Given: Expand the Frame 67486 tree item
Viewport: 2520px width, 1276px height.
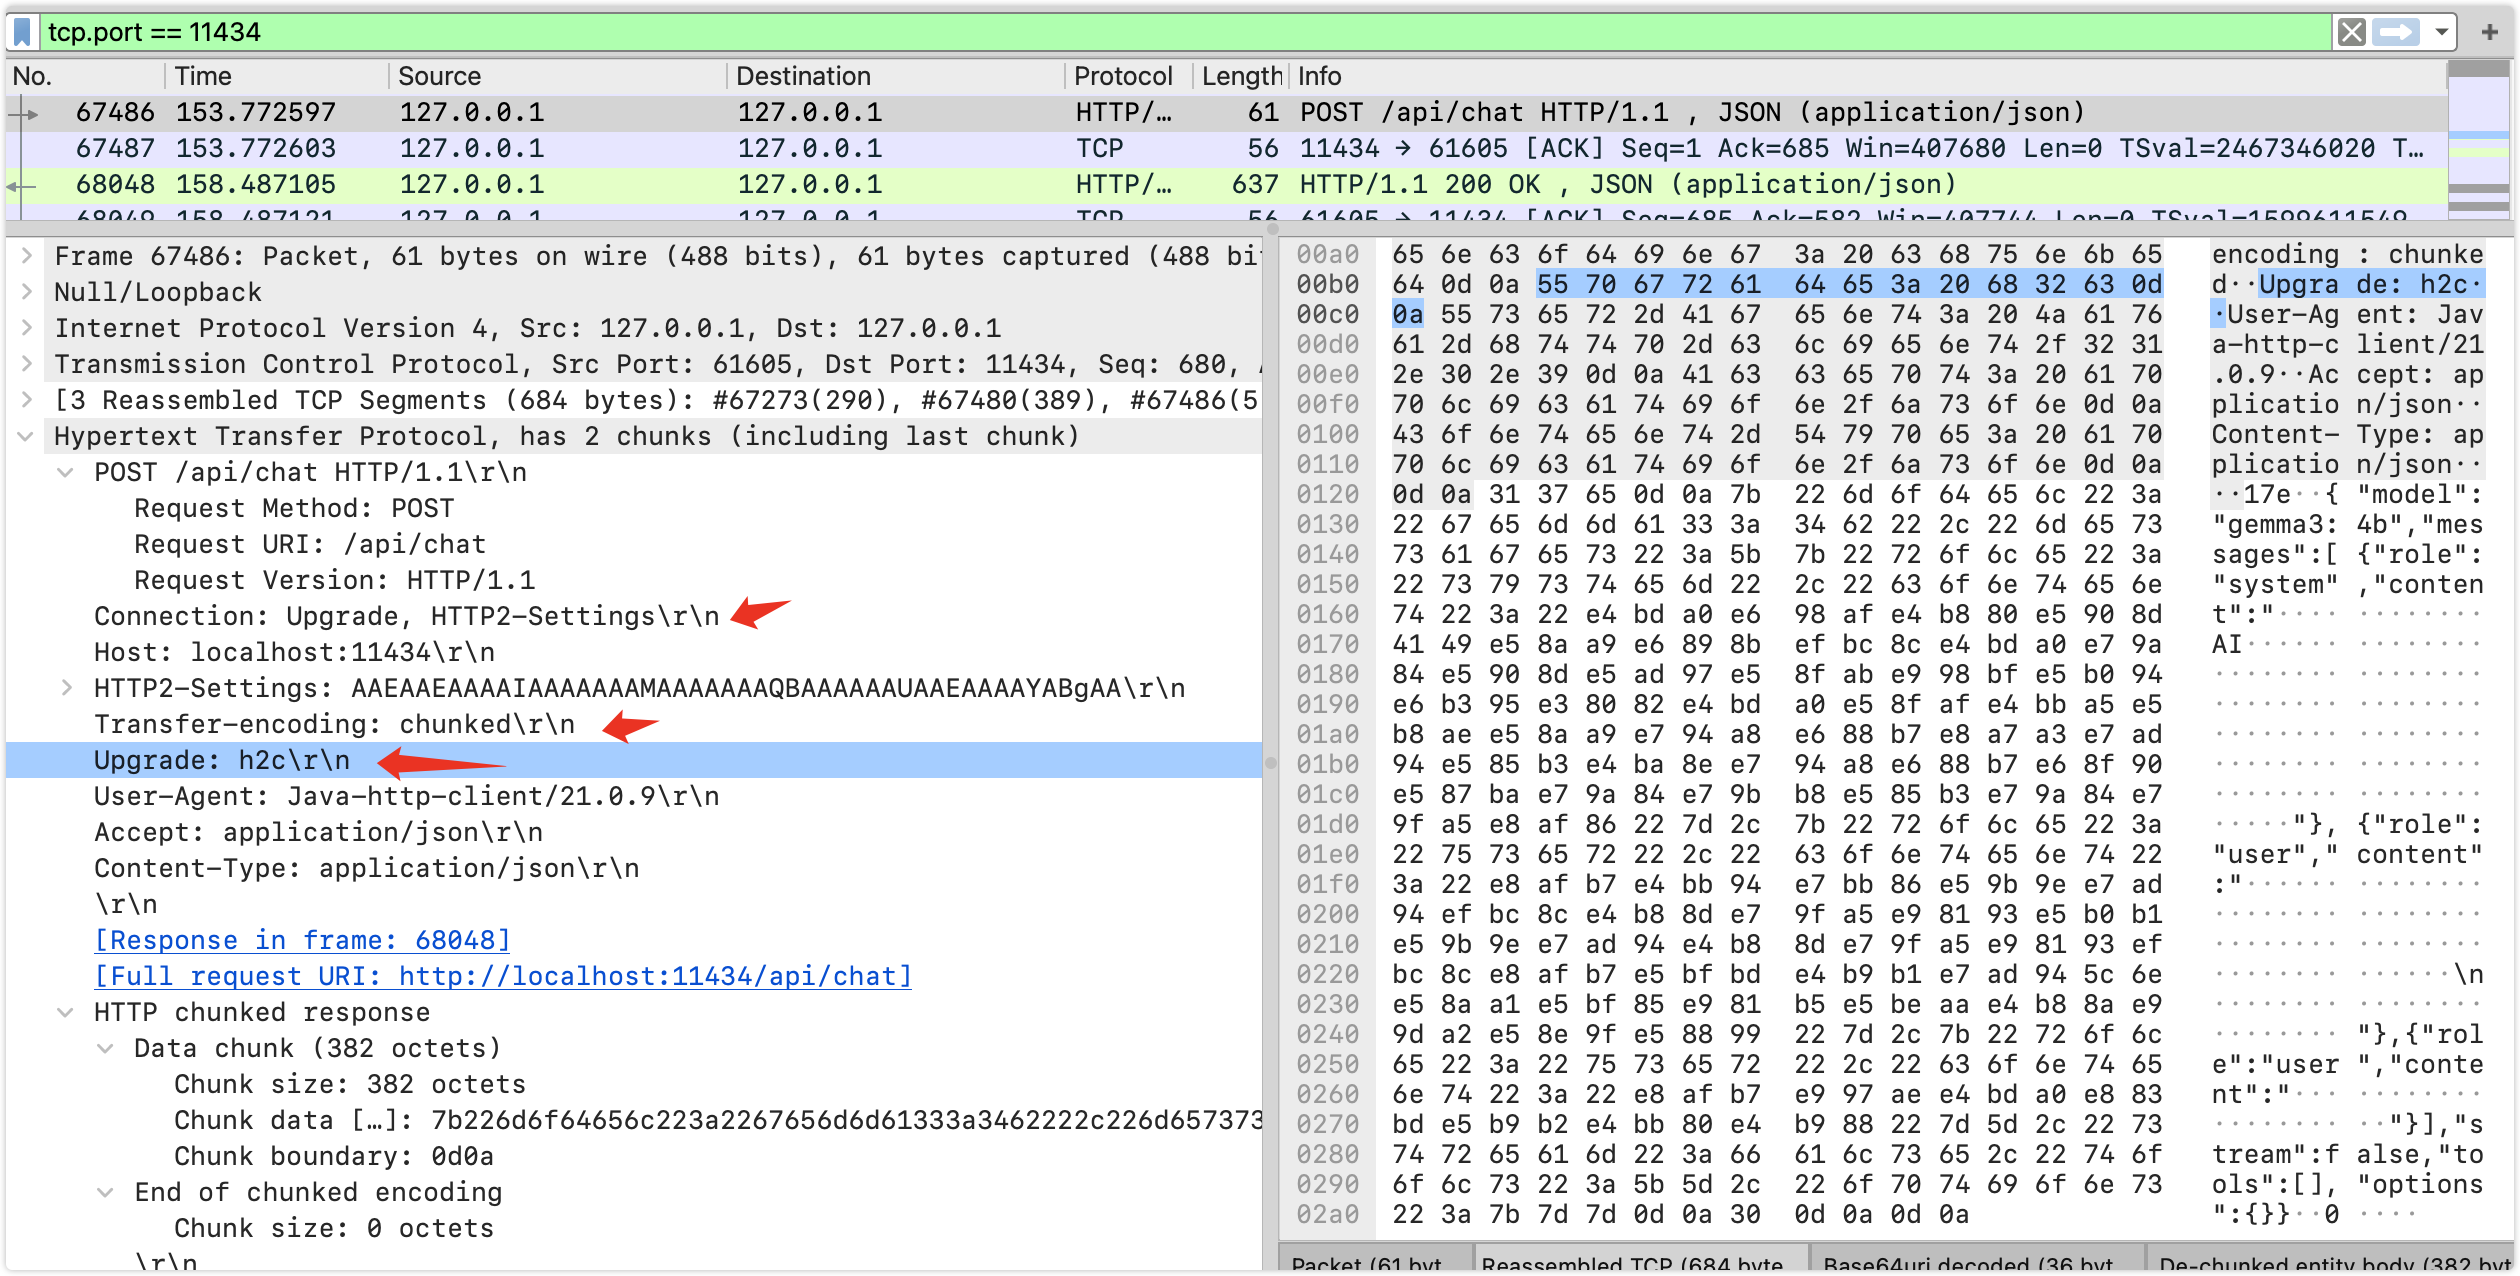Looking at the screenshot, I should tap(27, 256).
